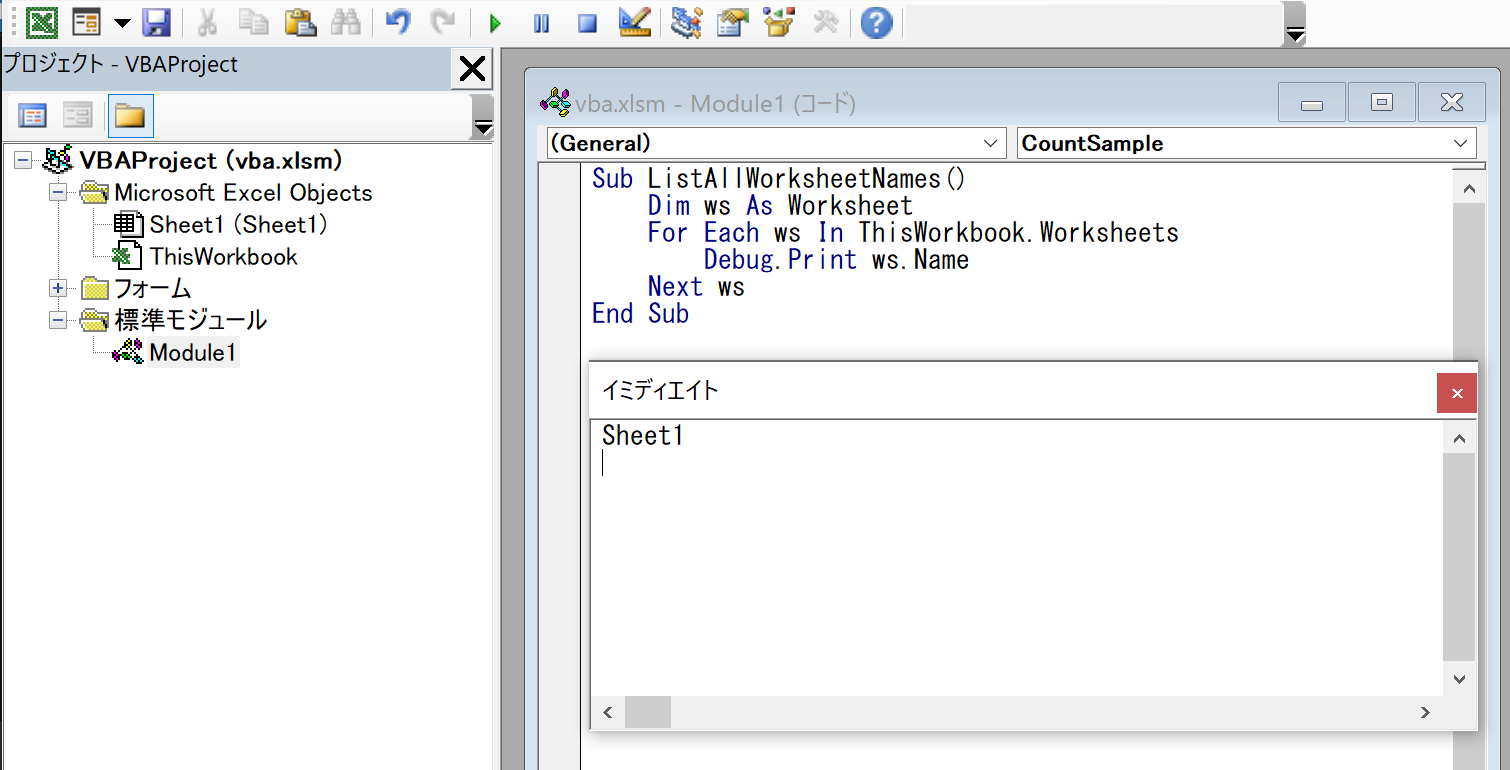Click the Break (pause) button
The image size is (1510, 770).
click(541, 23)
